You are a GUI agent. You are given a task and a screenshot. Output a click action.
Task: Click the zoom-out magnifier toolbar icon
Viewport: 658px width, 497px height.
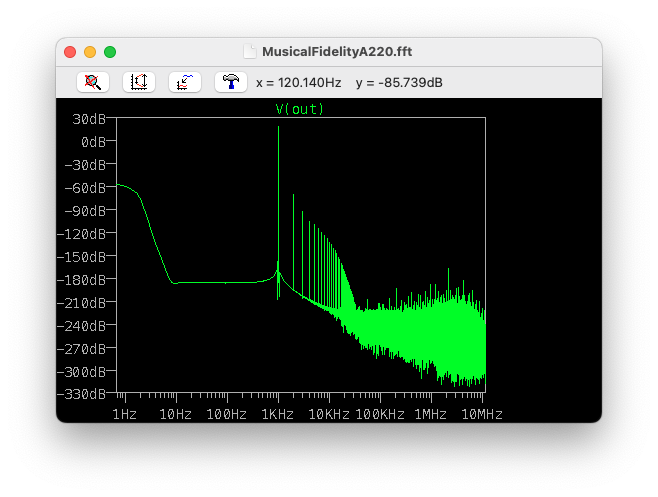[93, 82]
